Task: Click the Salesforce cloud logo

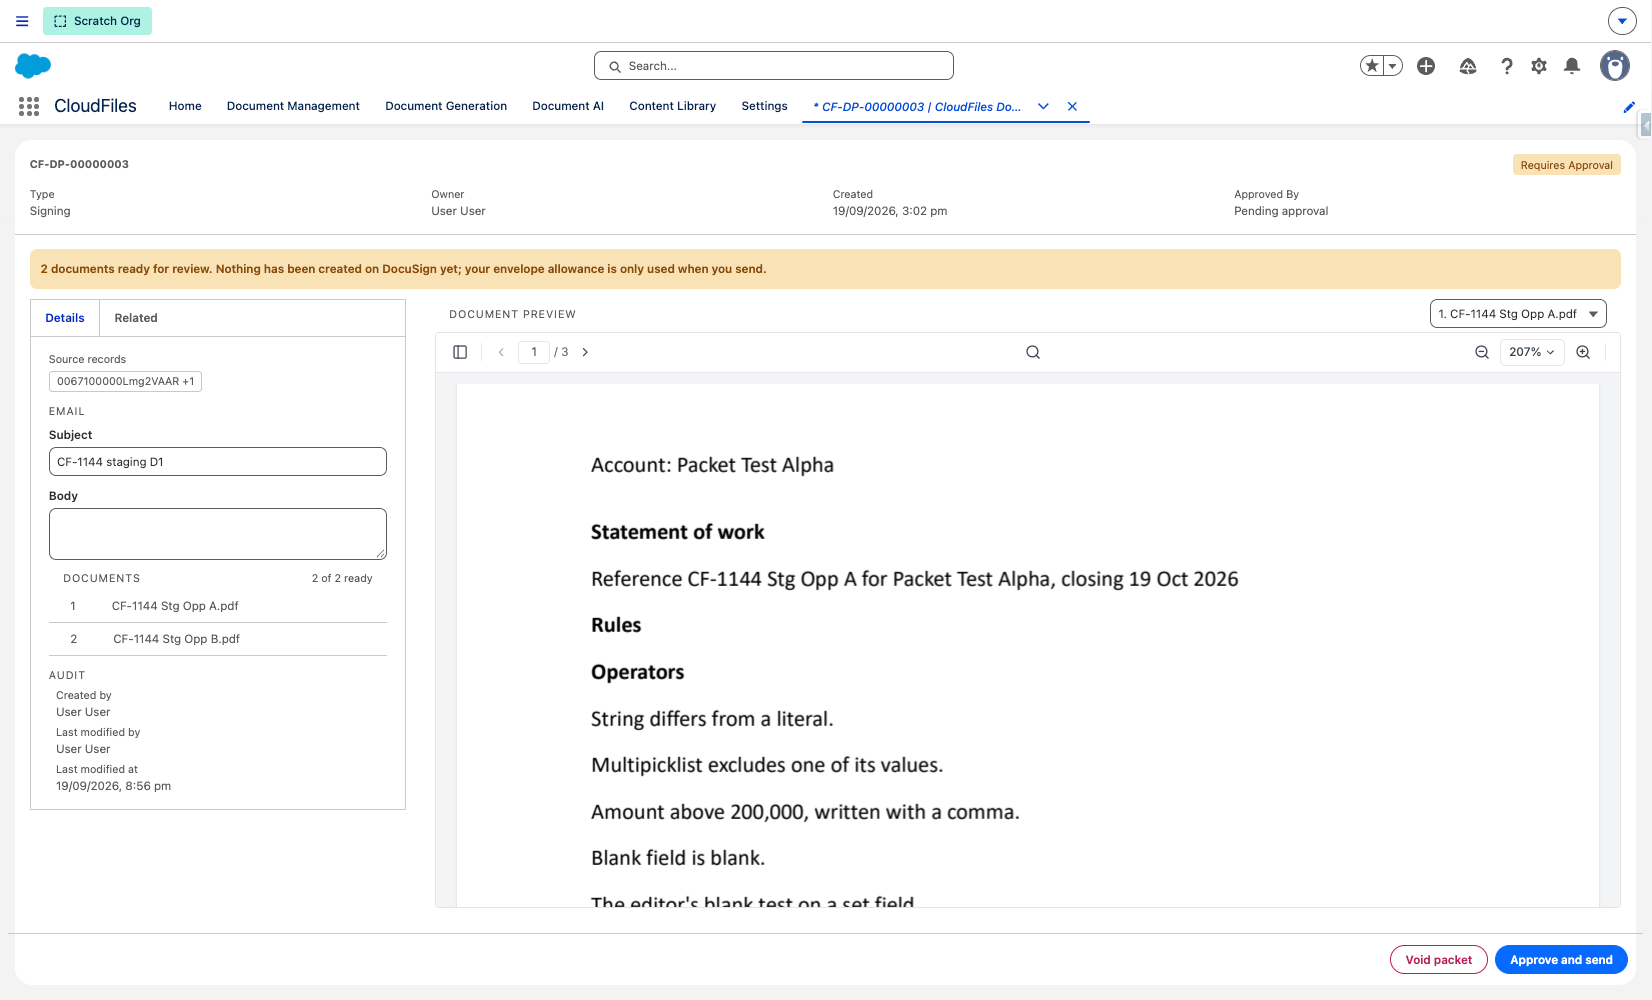Action: (x=33, y=66)
